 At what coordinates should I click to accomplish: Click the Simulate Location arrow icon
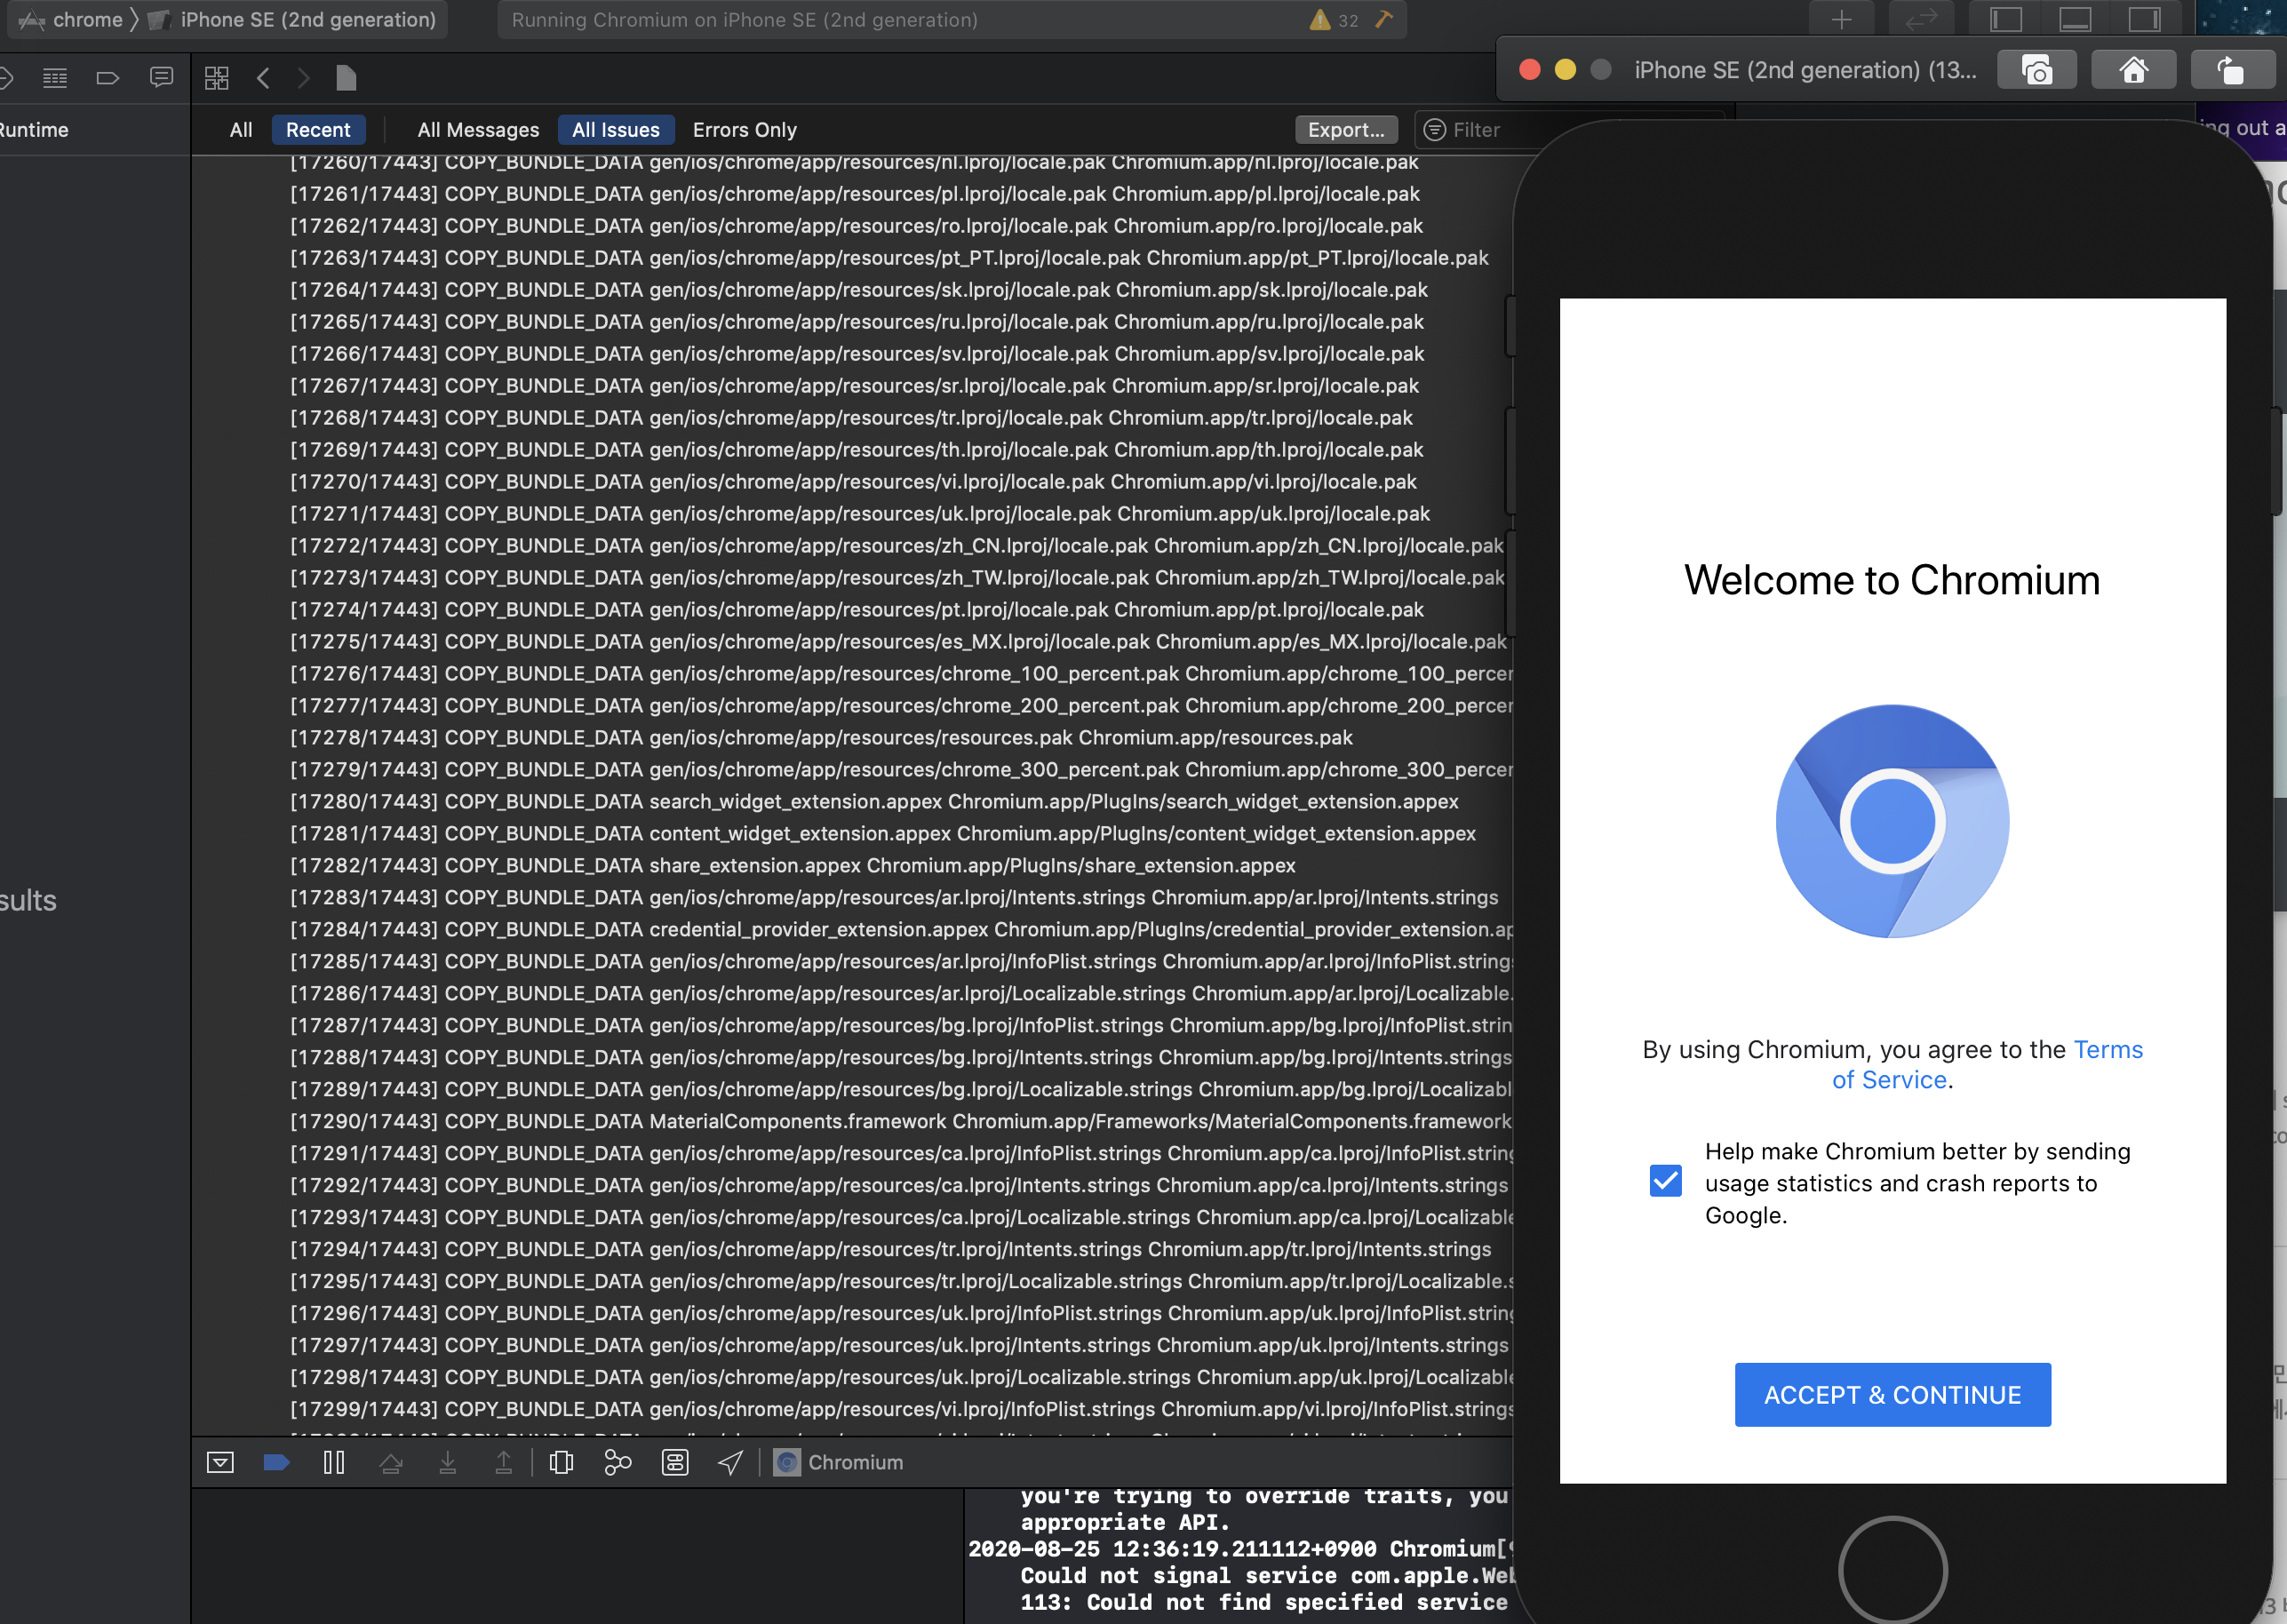pyautogui.click(x=731, y=1462)
